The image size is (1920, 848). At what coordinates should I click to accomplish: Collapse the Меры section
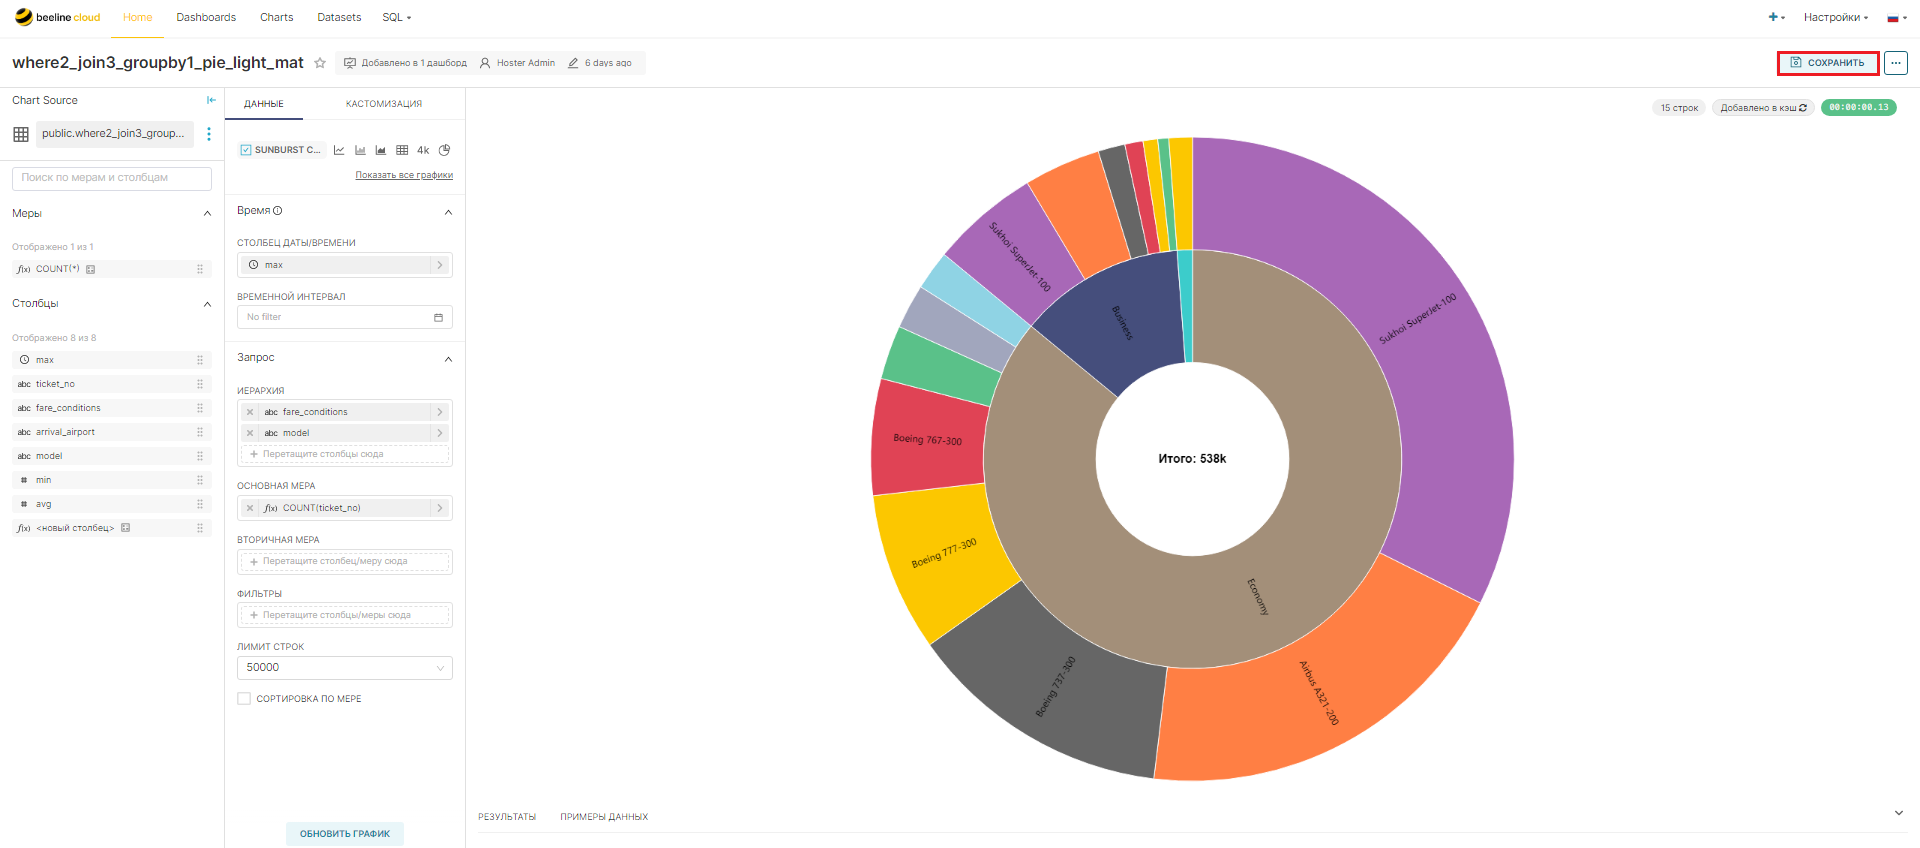point(208,214)
